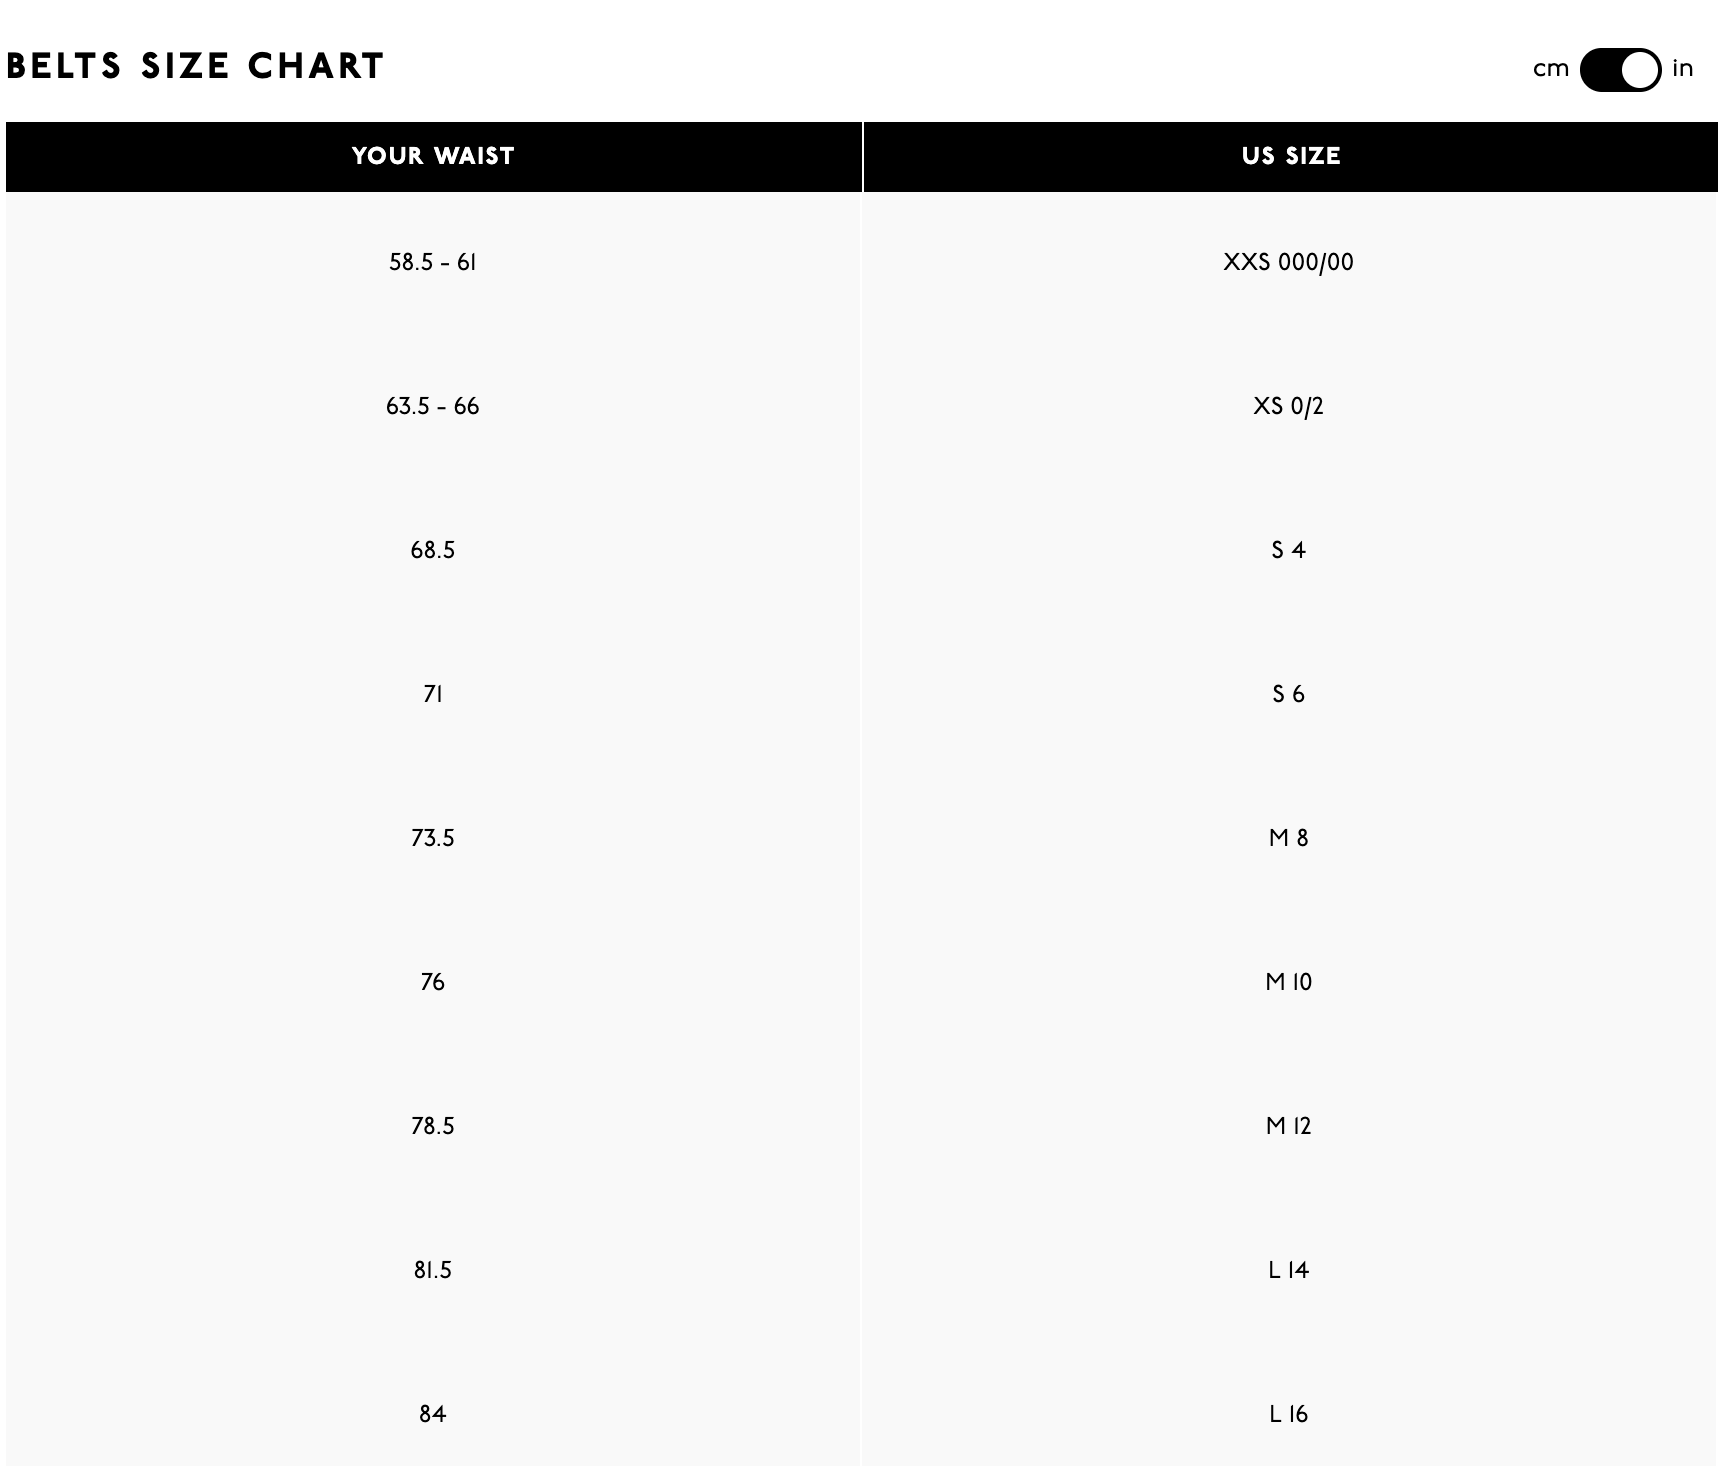The image size is (1724, 1466).
Task: Choose the L 14 size entry
Action: tap(1288, 1270)
